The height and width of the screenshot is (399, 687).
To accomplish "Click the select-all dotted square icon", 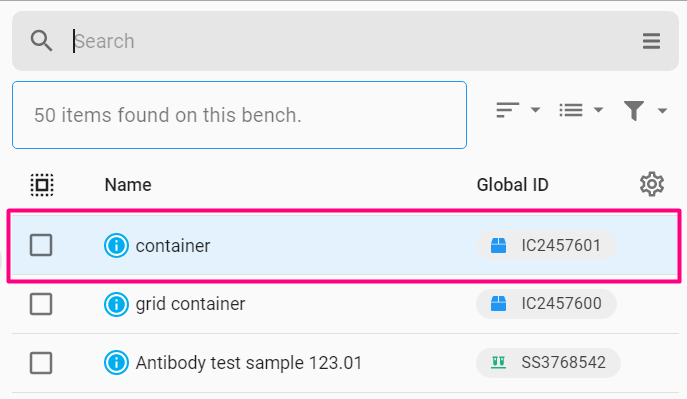I will click(x=42, y=185).
